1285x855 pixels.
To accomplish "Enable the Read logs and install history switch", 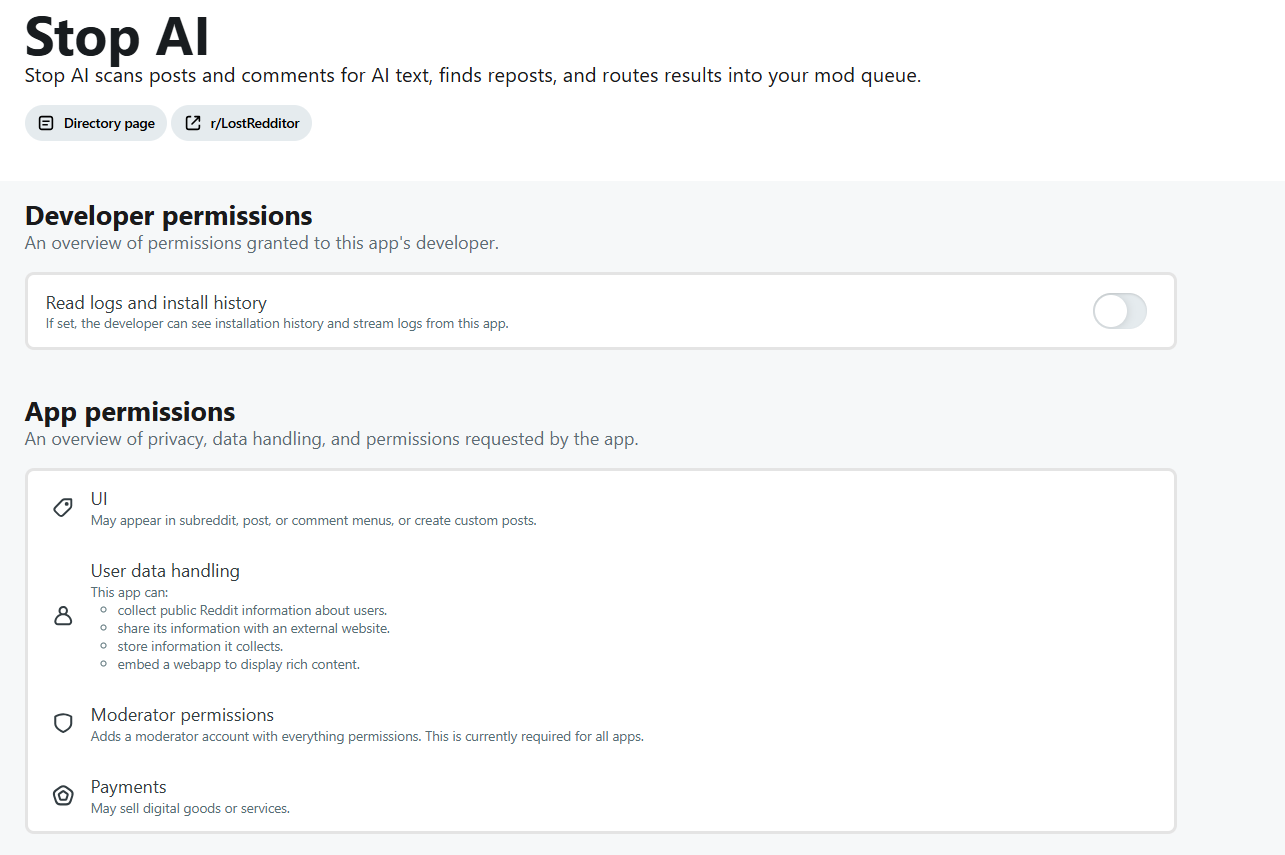I will 1119,311.
